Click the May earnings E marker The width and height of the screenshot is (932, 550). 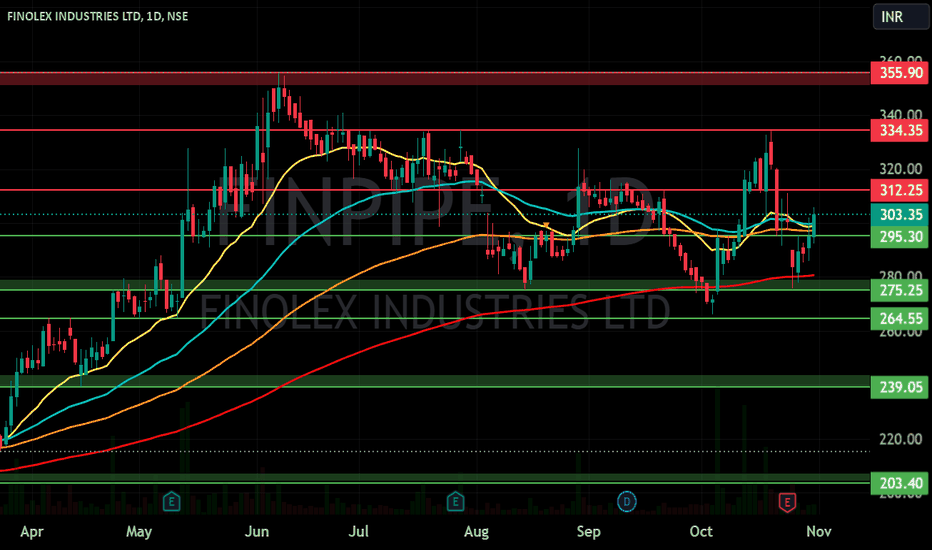(171, 502)
